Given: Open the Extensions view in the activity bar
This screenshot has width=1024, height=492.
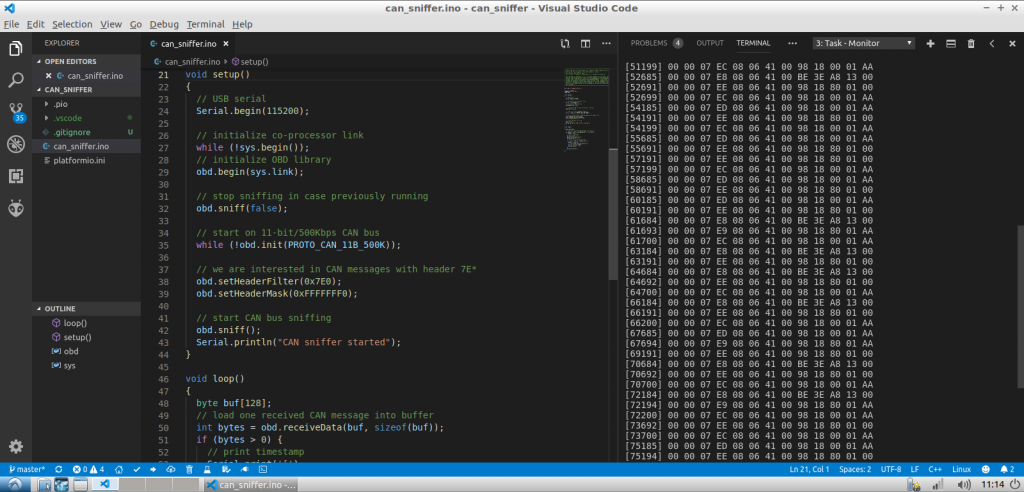Looking at the screenshot, I should [x=16, y=176].
